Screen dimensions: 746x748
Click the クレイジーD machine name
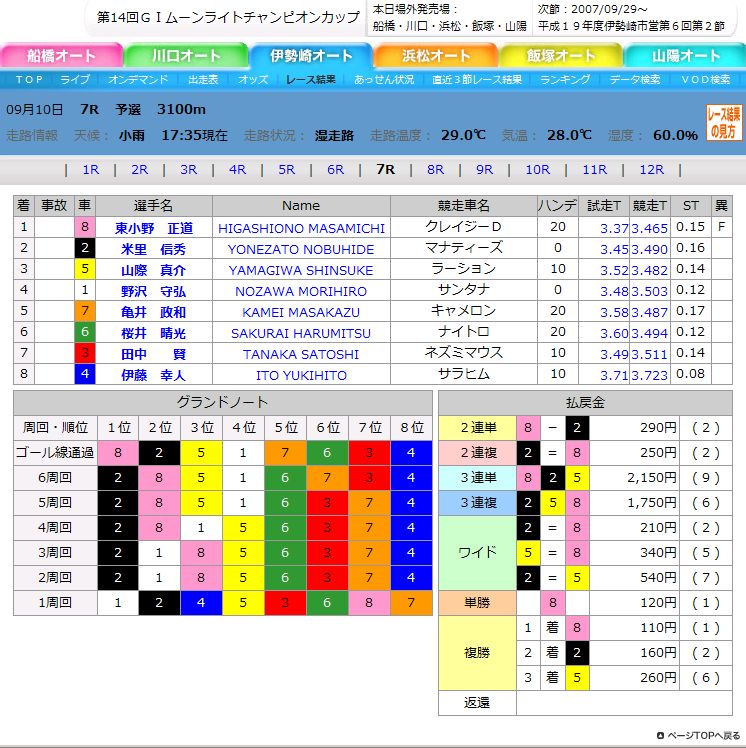point(464,227)
